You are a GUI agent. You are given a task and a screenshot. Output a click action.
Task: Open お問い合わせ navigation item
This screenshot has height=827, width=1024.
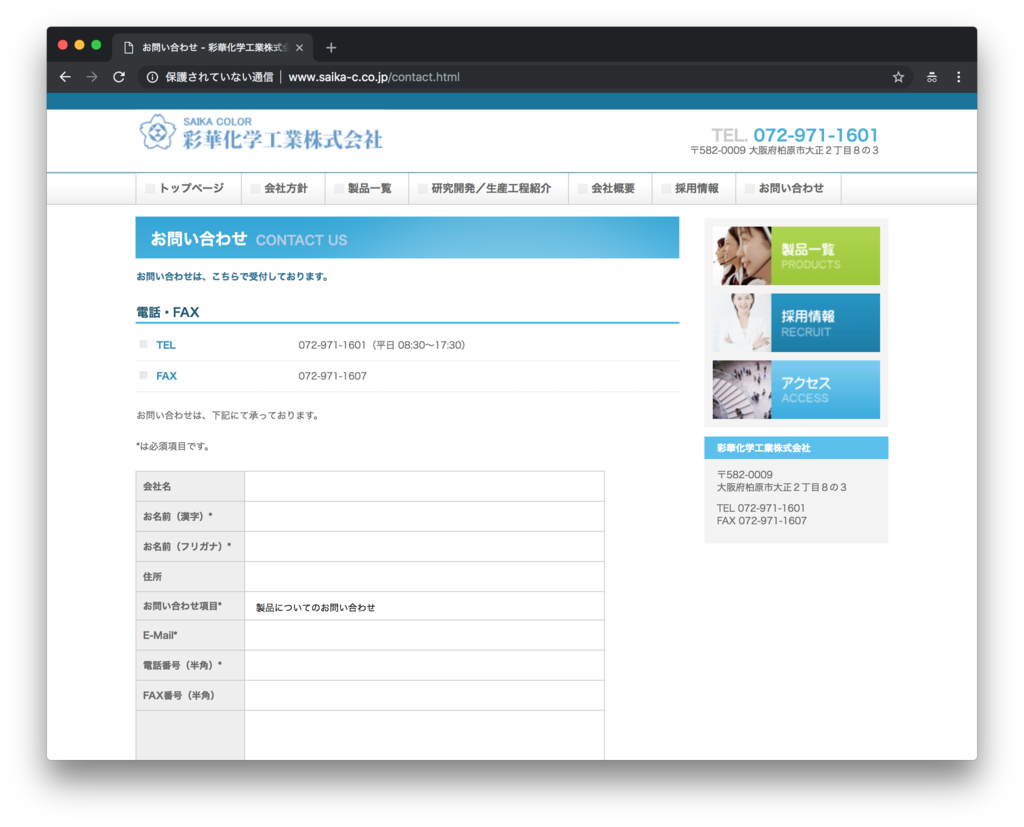pos(788,188)
